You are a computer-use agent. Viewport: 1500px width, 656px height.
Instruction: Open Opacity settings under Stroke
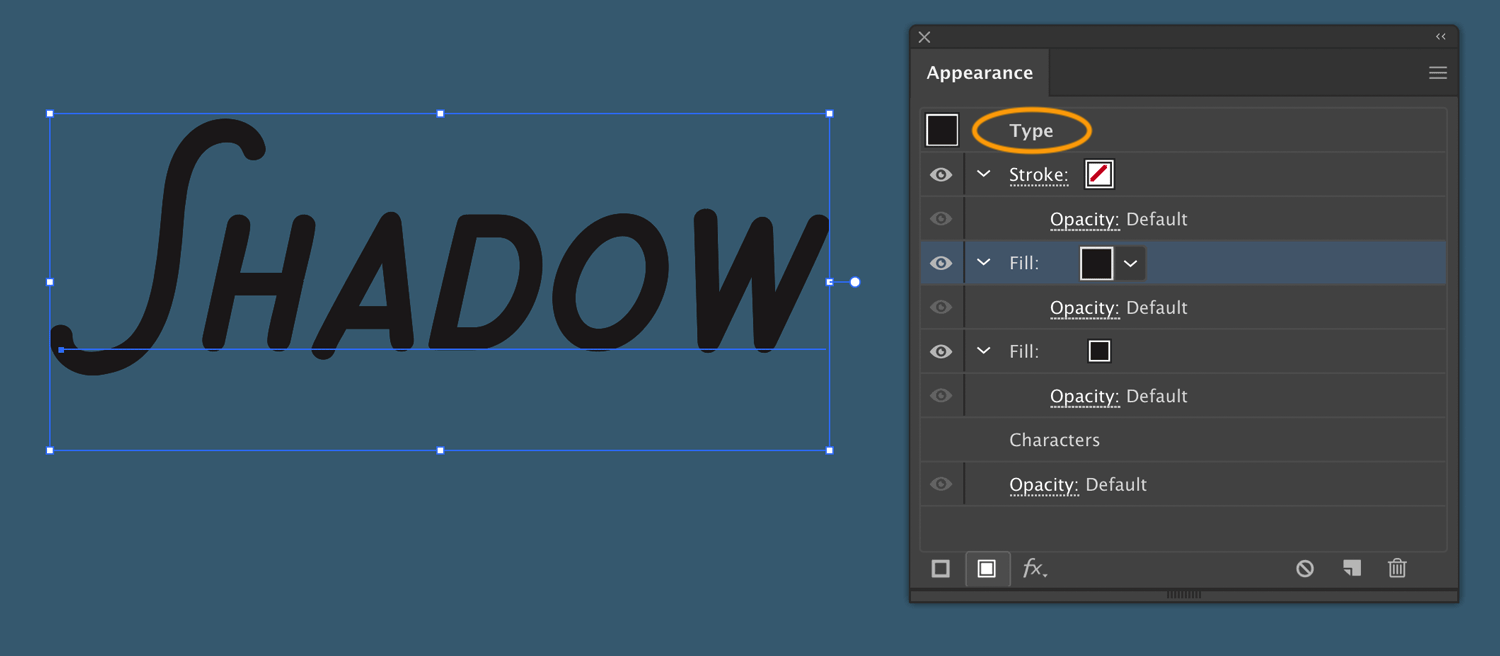coord(1085,218)
